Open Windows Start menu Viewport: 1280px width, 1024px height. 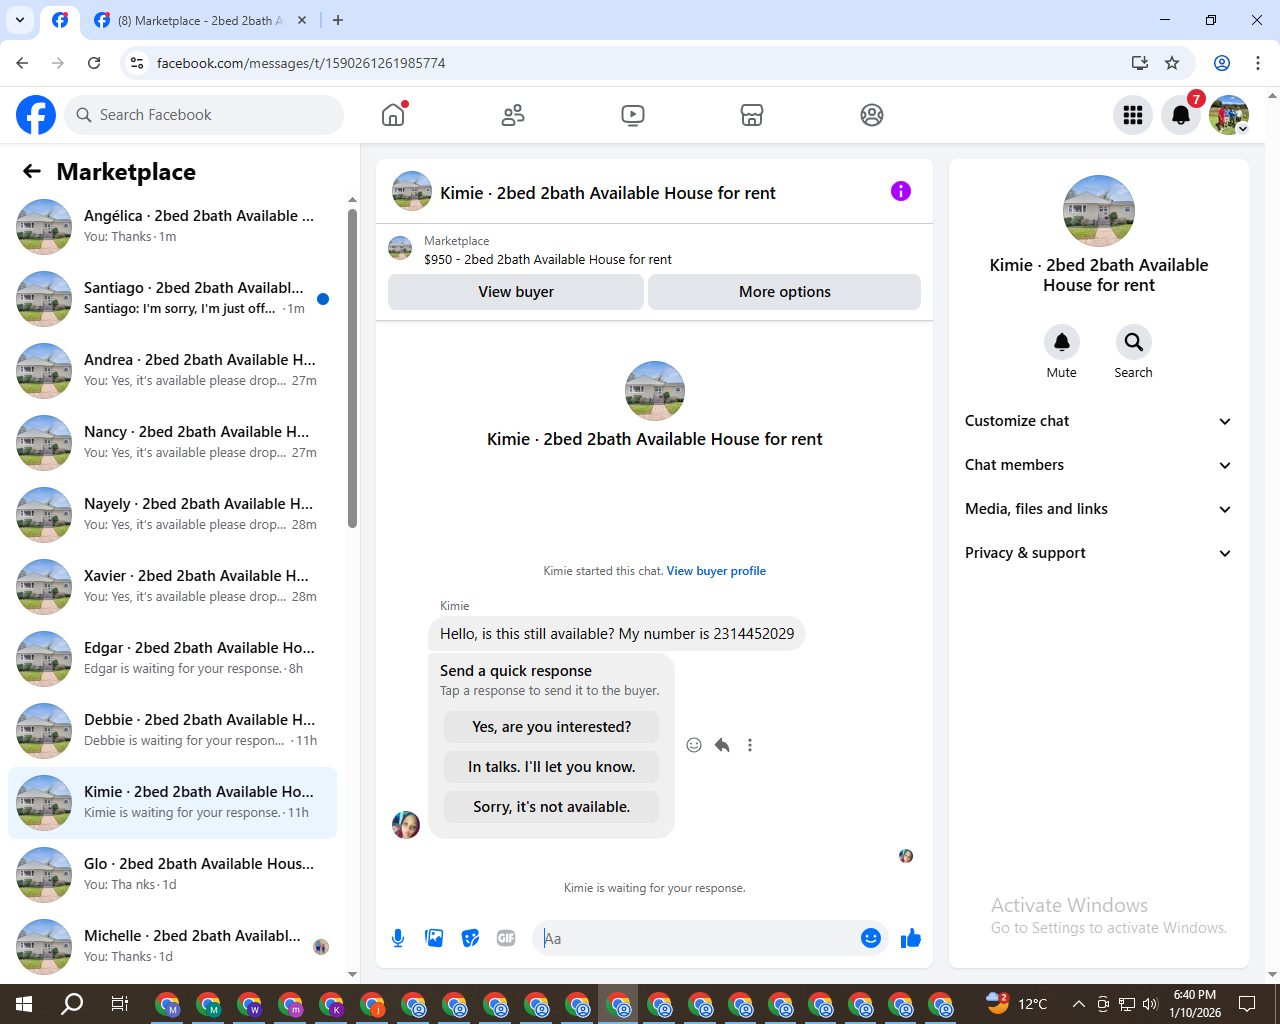coord(24,1004)
